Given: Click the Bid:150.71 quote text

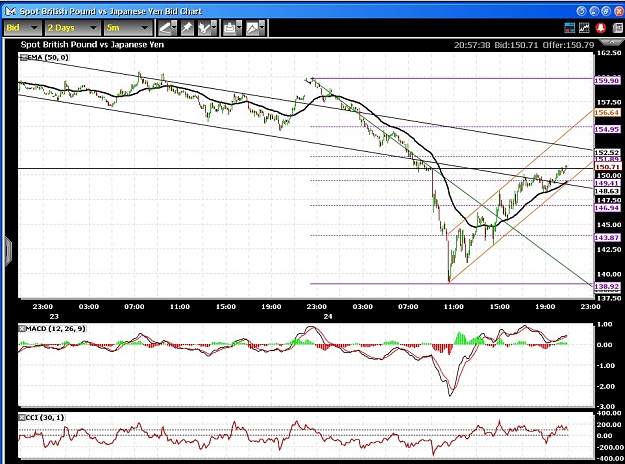Looking at the screenshot, I should (x=516, y=45).
